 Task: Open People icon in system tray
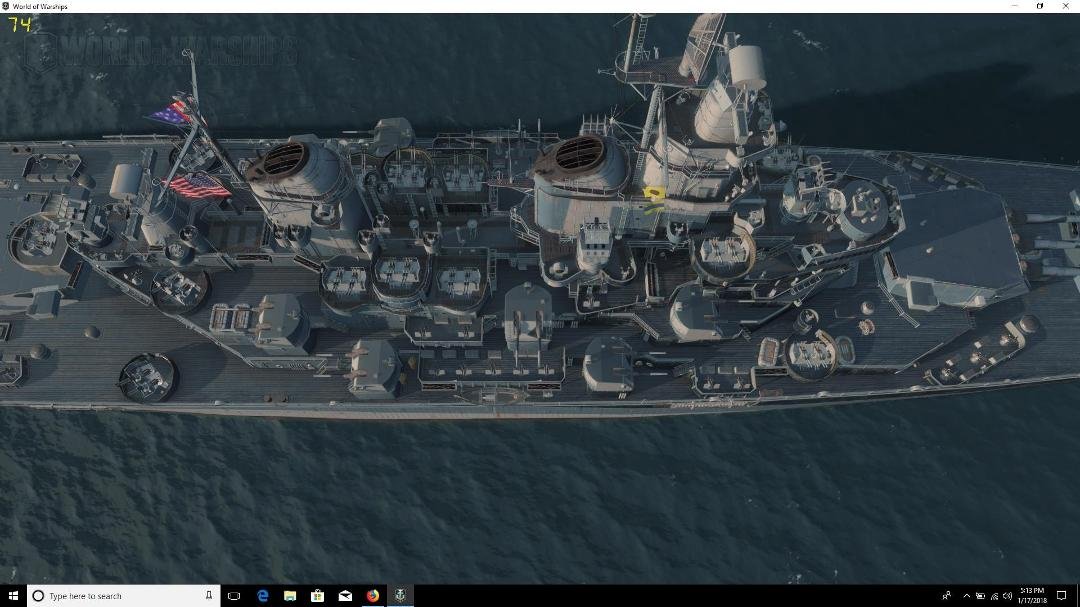coord(947,596)
